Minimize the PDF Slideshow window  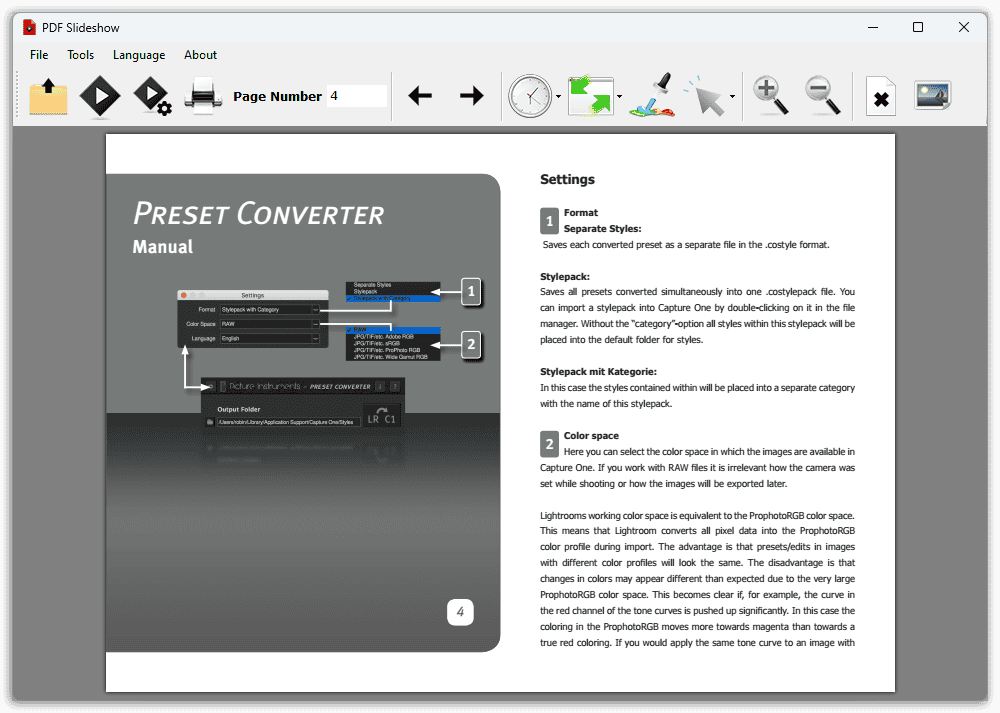tap(873, 27)
